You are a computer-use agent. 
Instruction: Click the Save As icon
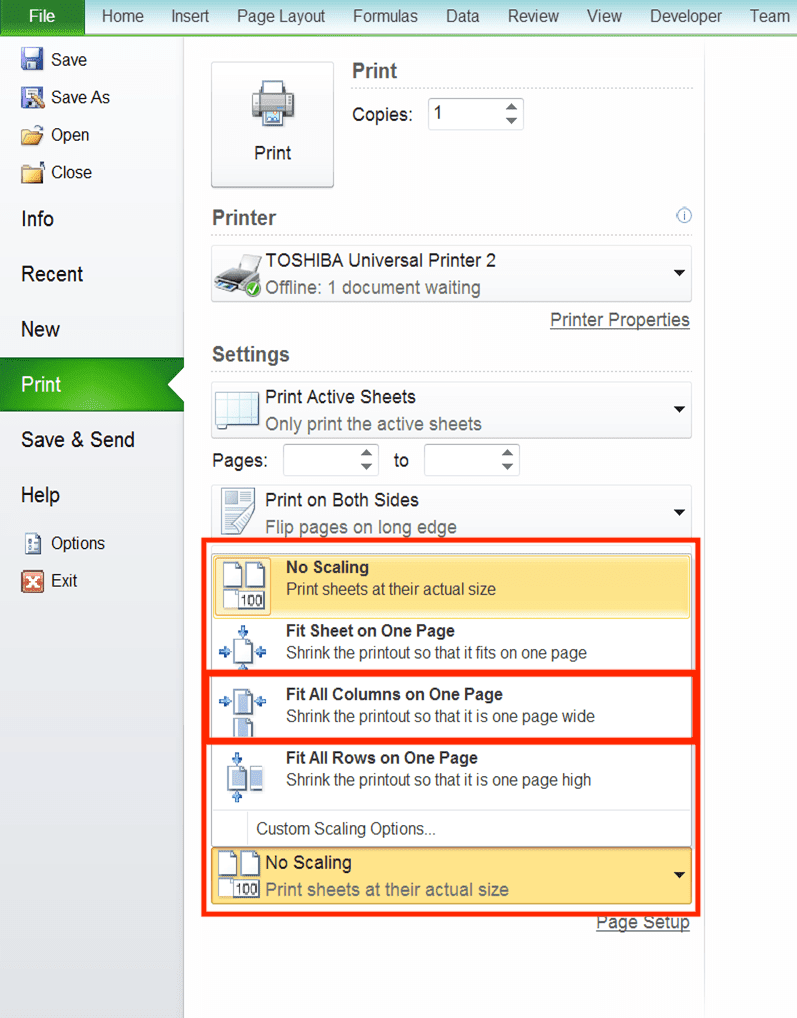32,97
